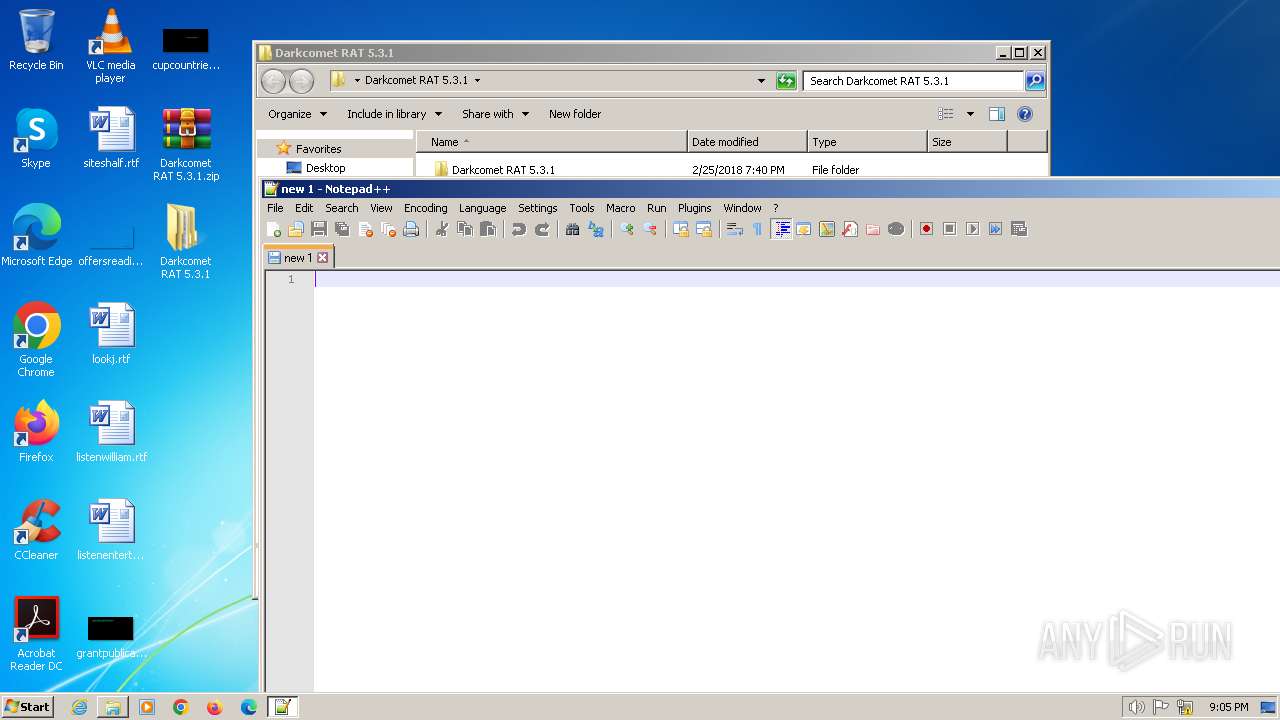Open the Windows Start button

pos(27,706)
